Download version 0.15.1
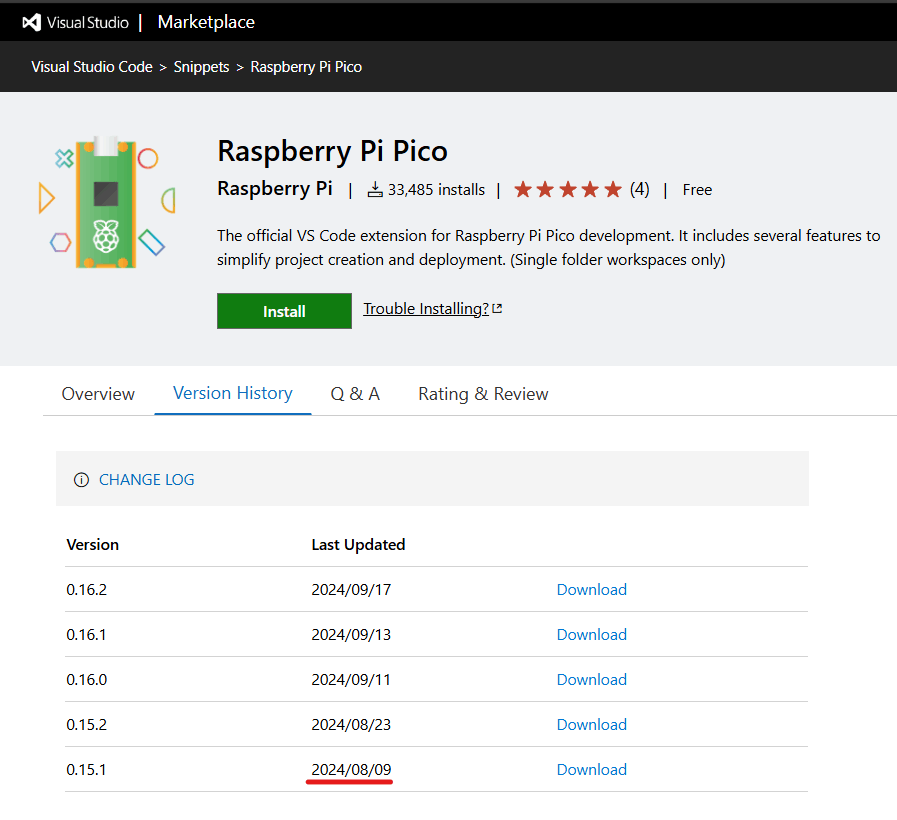The image size is (897, 820). tap(592, 770)
